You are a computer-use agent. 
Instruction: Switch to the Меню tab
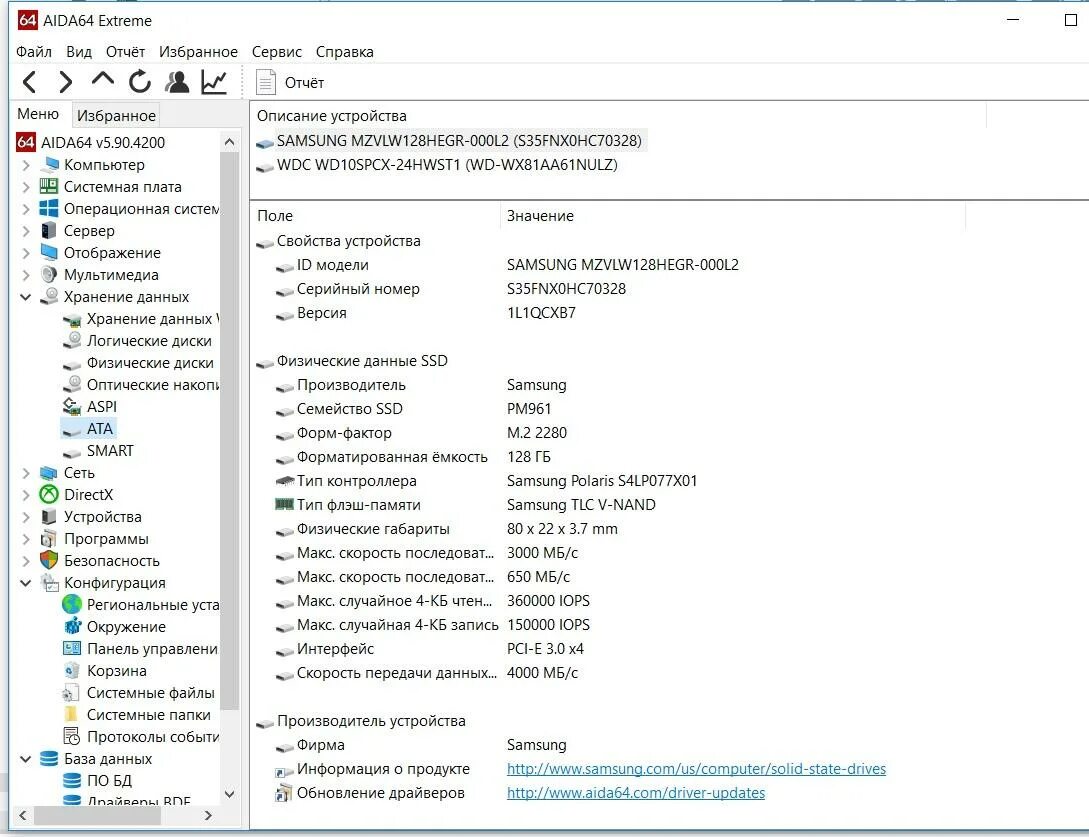(x=38, y=114)
